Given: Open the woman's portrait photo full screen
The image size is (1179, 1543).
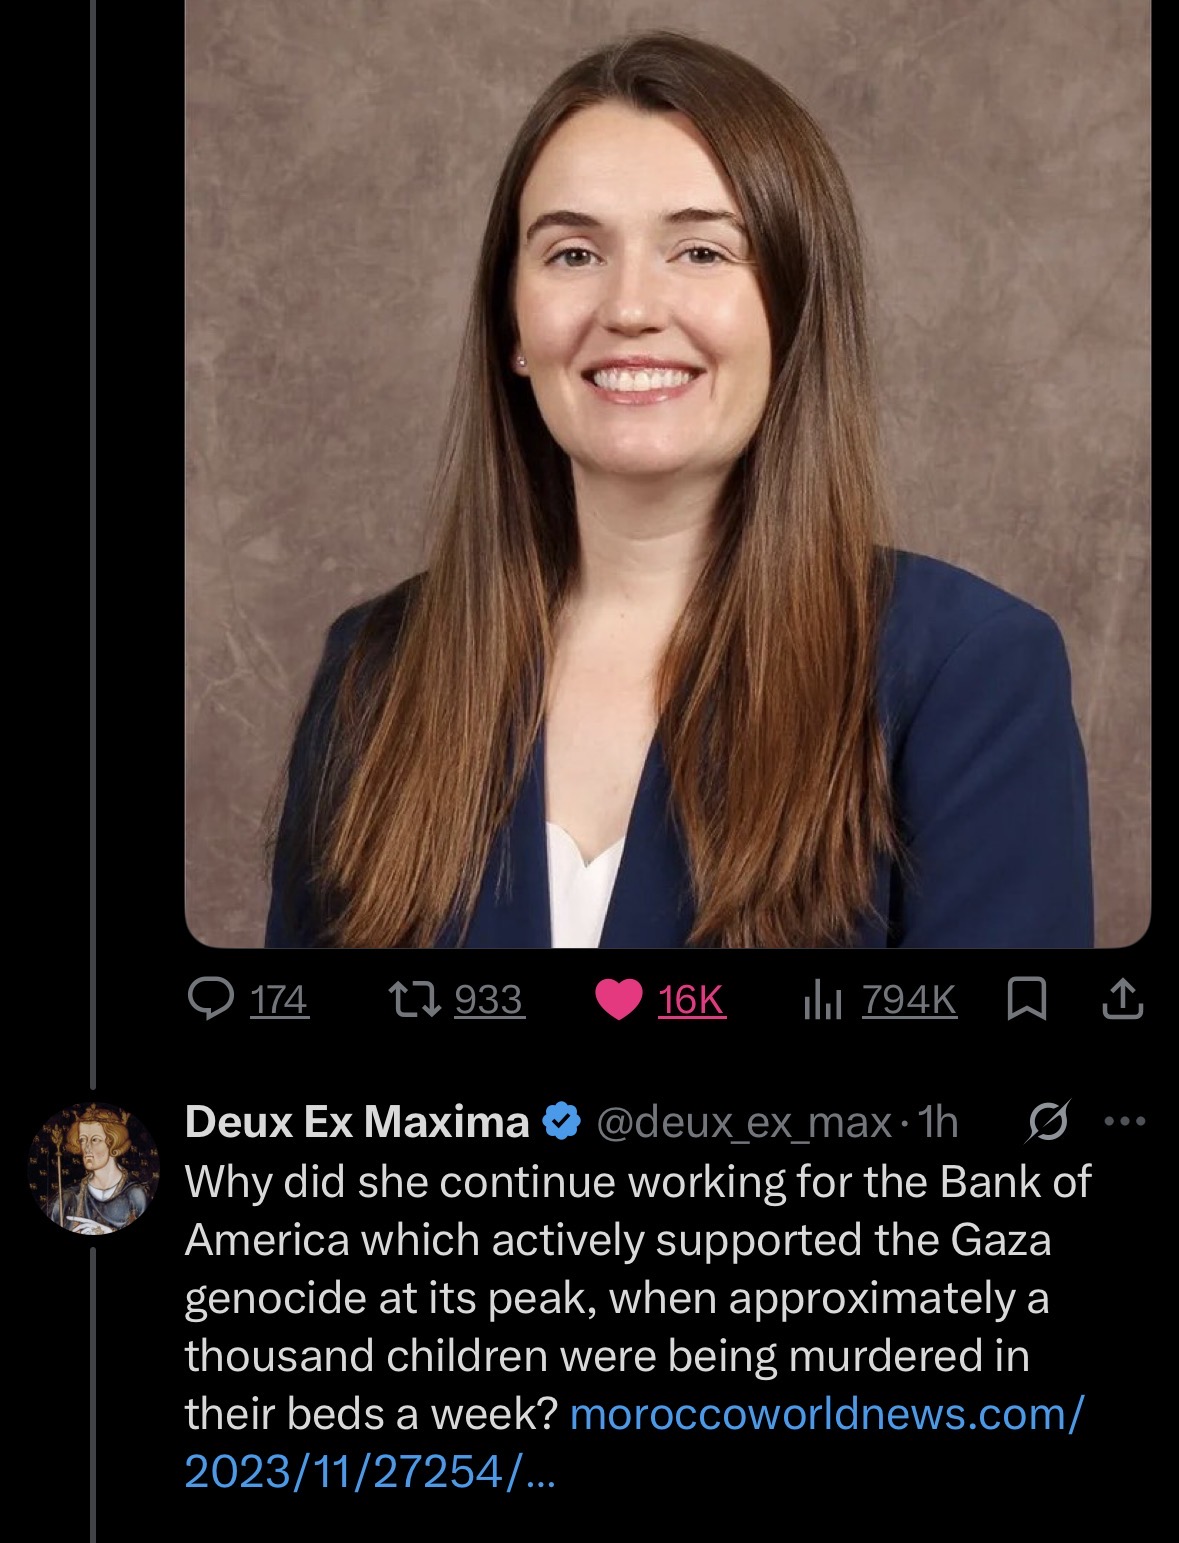Looking at the screenshot, I should pos(668,473).
